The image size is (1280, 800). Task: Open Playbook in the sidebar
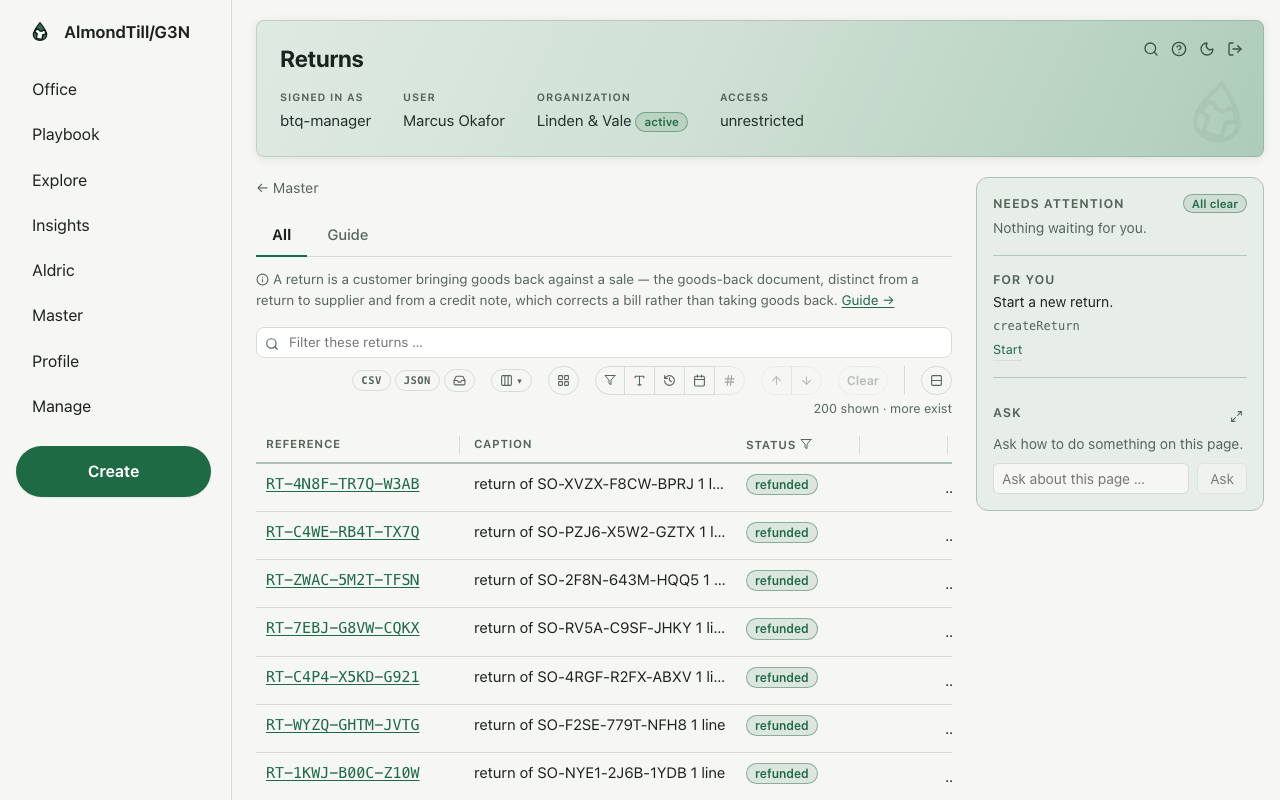[66, 135]
